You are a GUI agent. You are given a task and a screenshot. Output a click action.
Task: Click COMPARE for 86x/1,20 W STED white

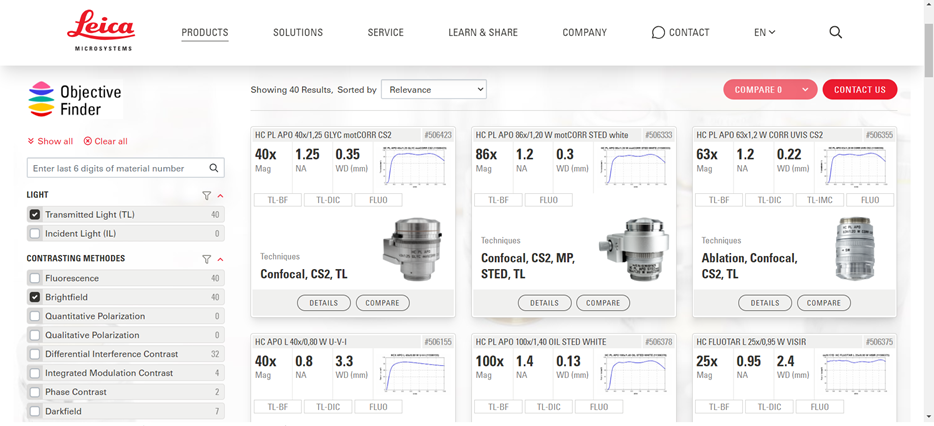pos(603,303)
